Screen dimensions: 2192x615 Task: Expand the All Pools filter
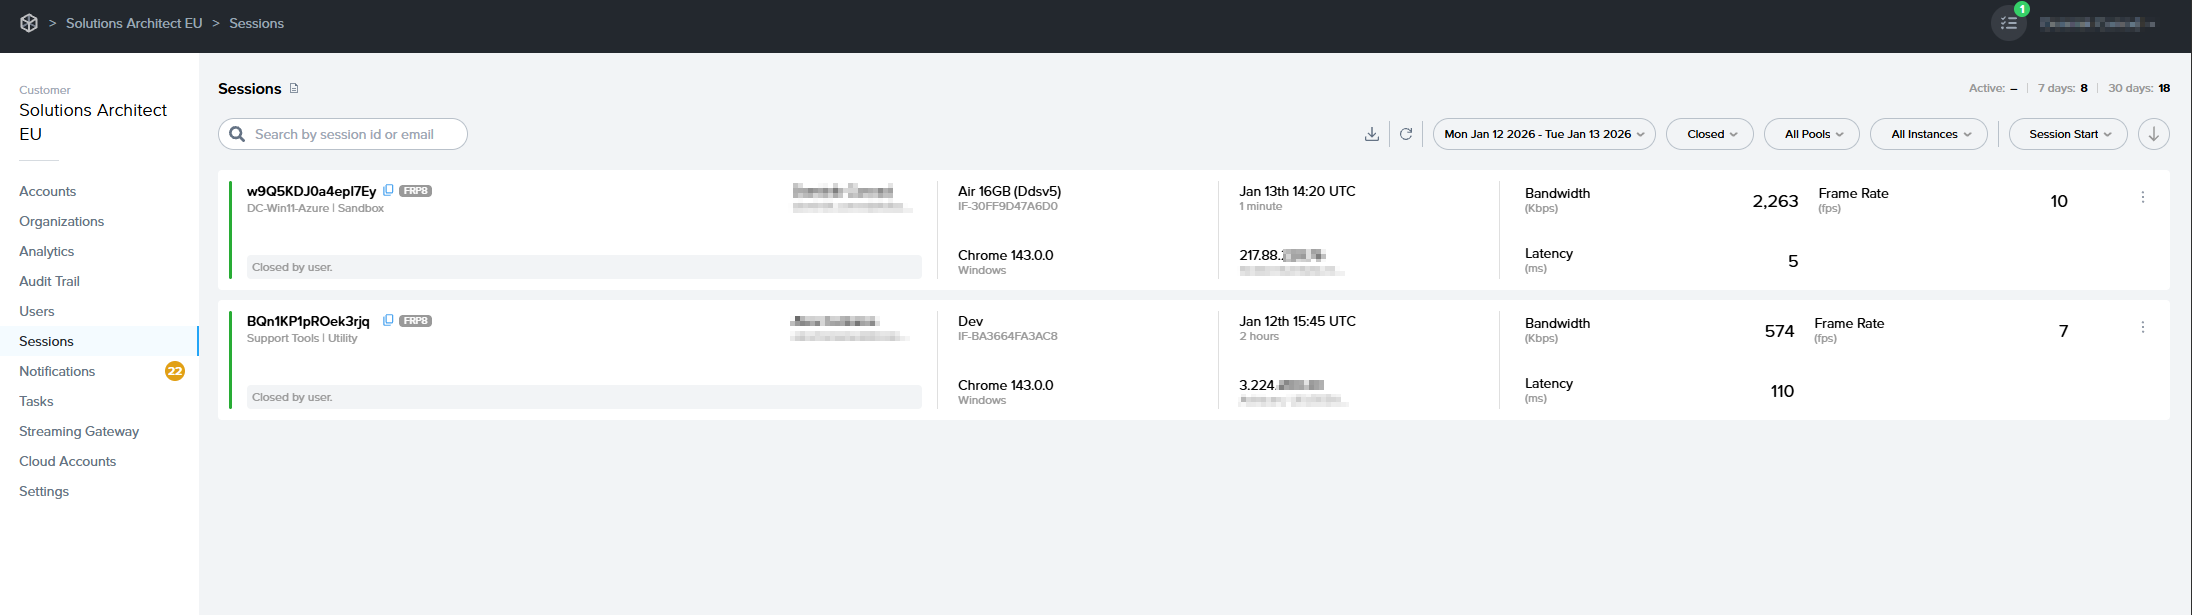tap(1813, 134)
